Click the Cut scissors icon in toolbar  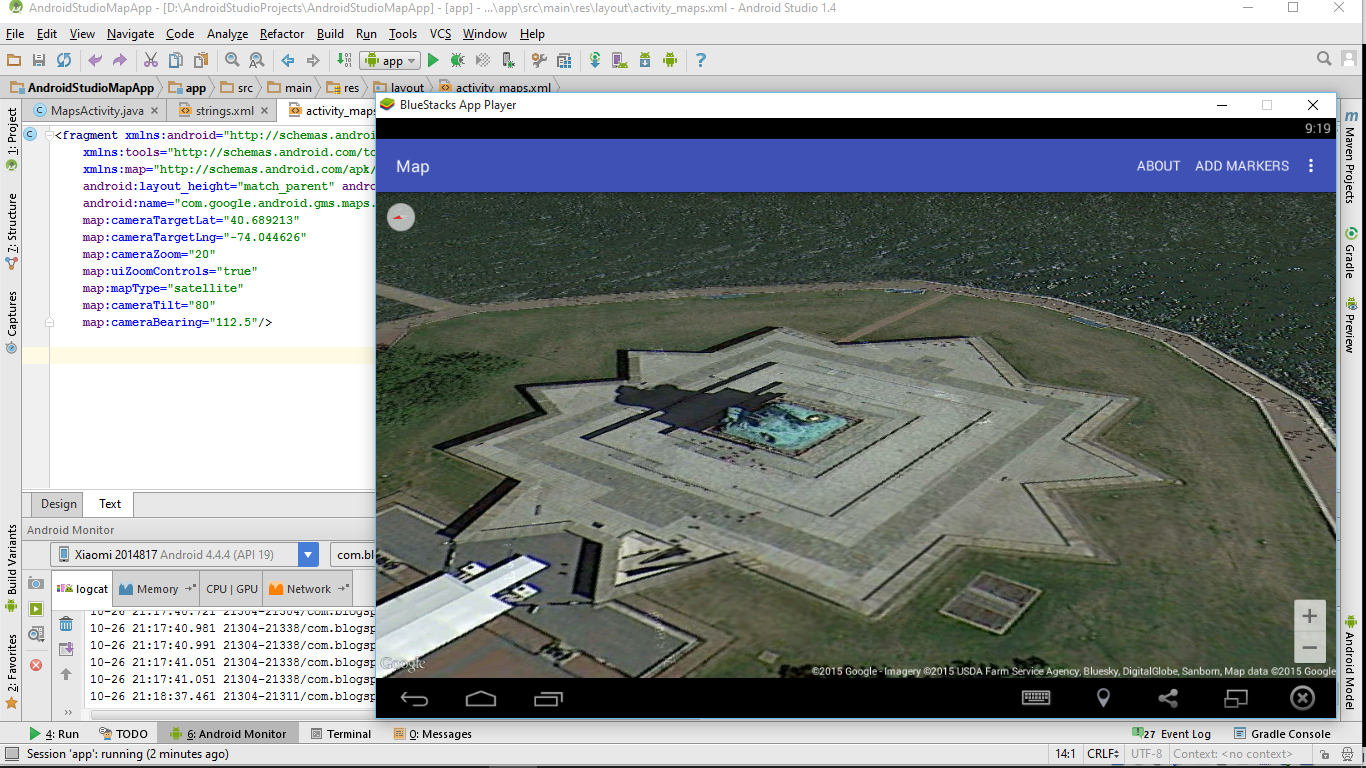tap(151, 60)
